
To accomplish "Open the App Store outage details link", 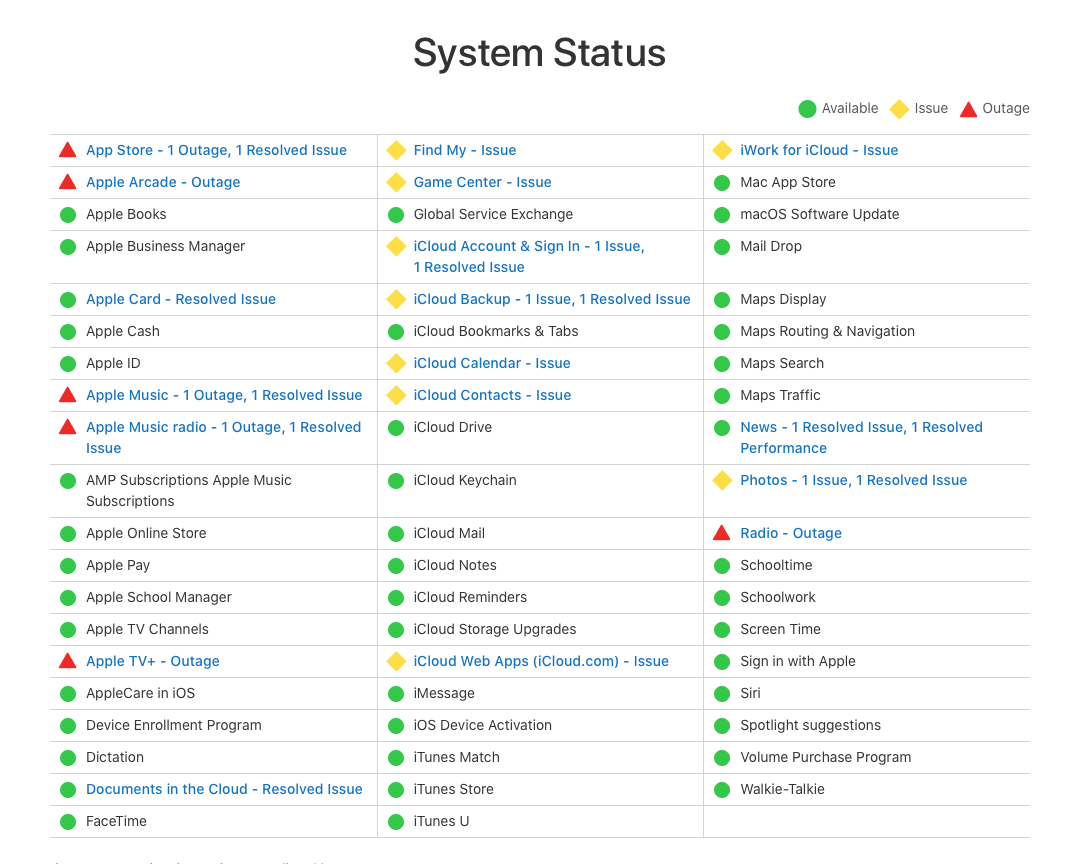I will click(x=216, y=150).
